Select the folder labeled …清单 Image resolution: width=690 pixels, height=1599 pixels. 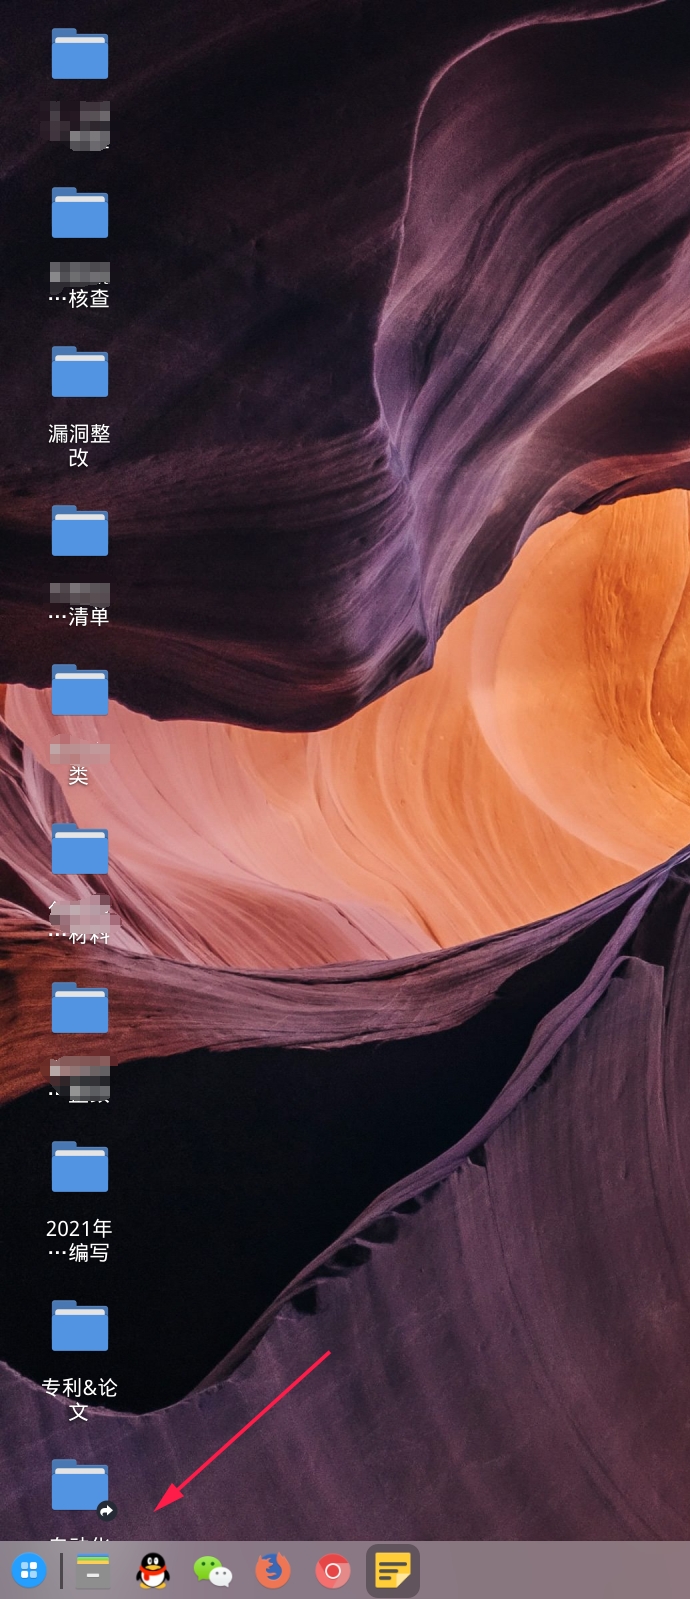[80, 530]
